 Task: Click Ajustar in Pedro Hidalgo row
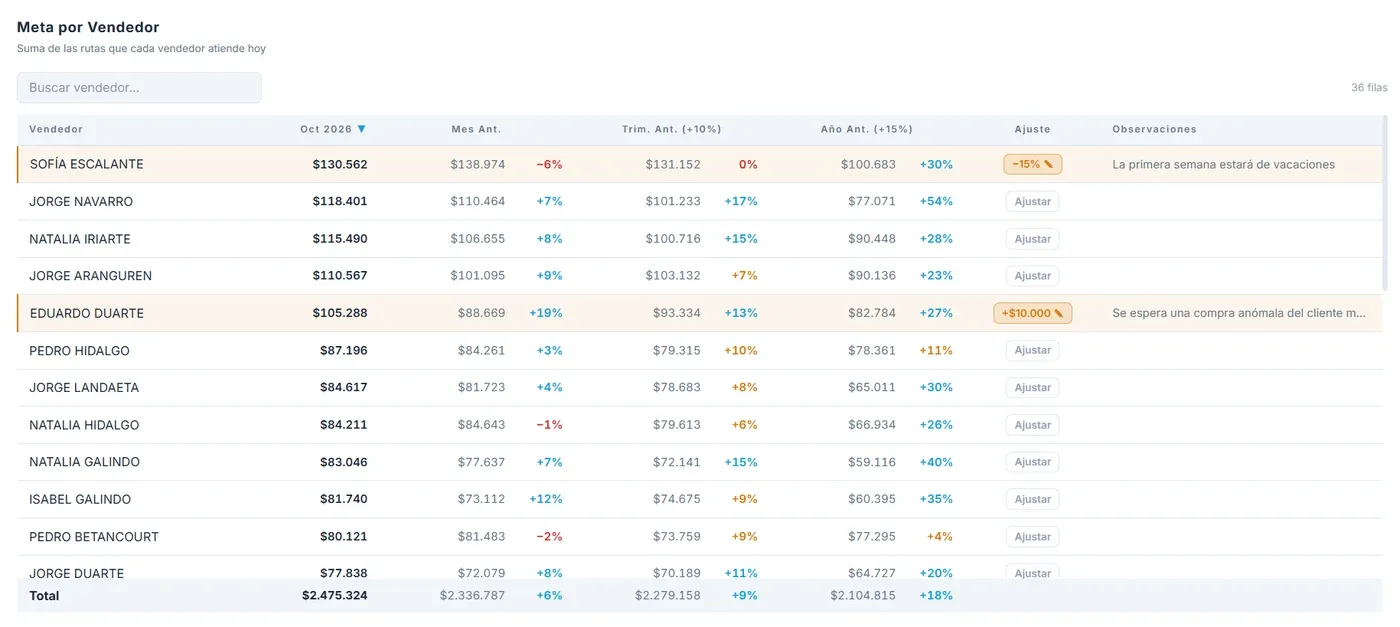click(1032, 351)
